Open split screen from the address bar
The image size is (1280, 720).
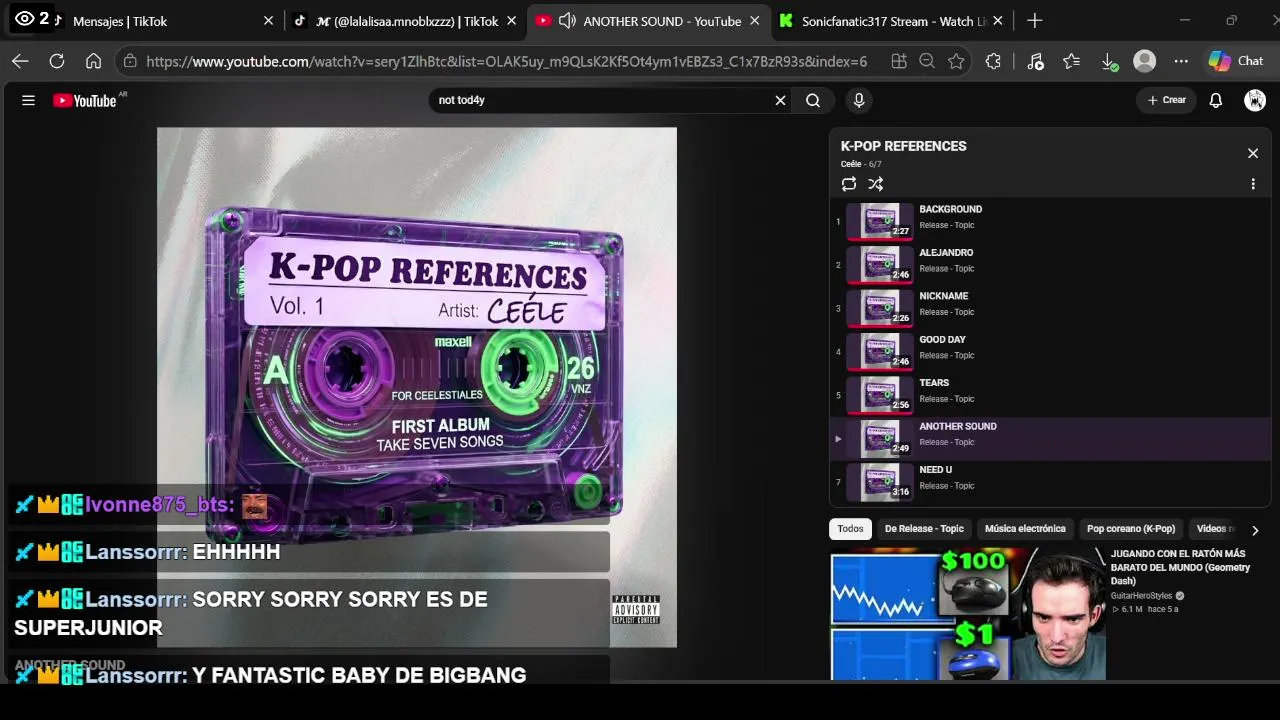(899, 61)
